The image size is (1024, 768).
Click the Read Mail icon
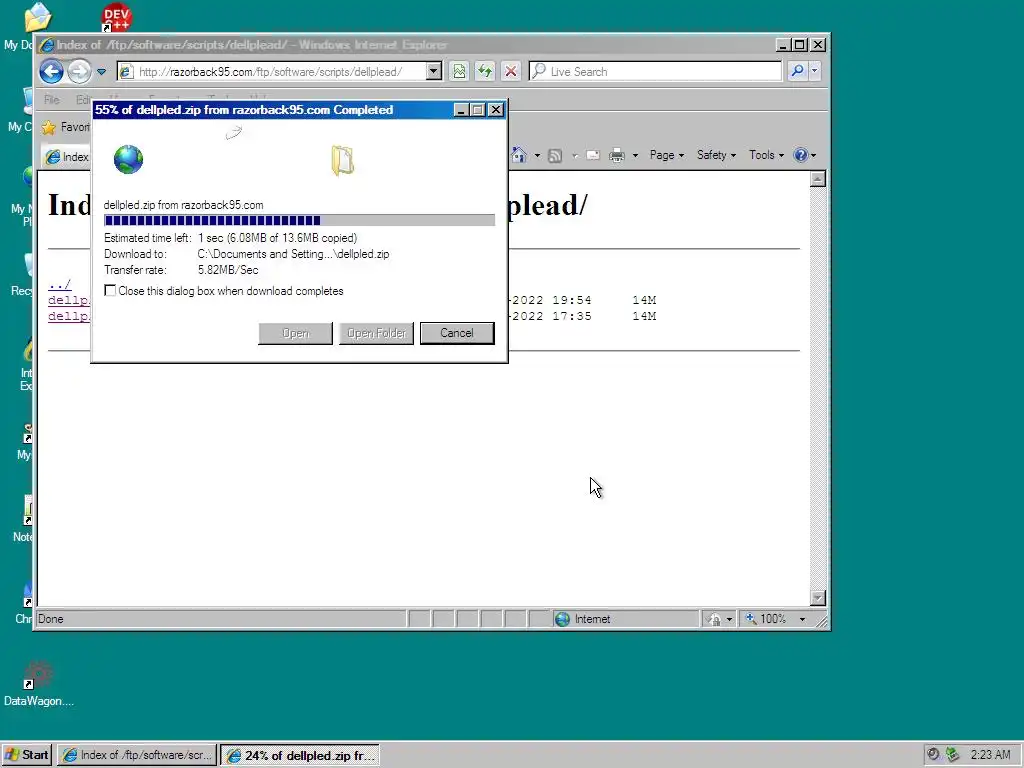point(593,155)
